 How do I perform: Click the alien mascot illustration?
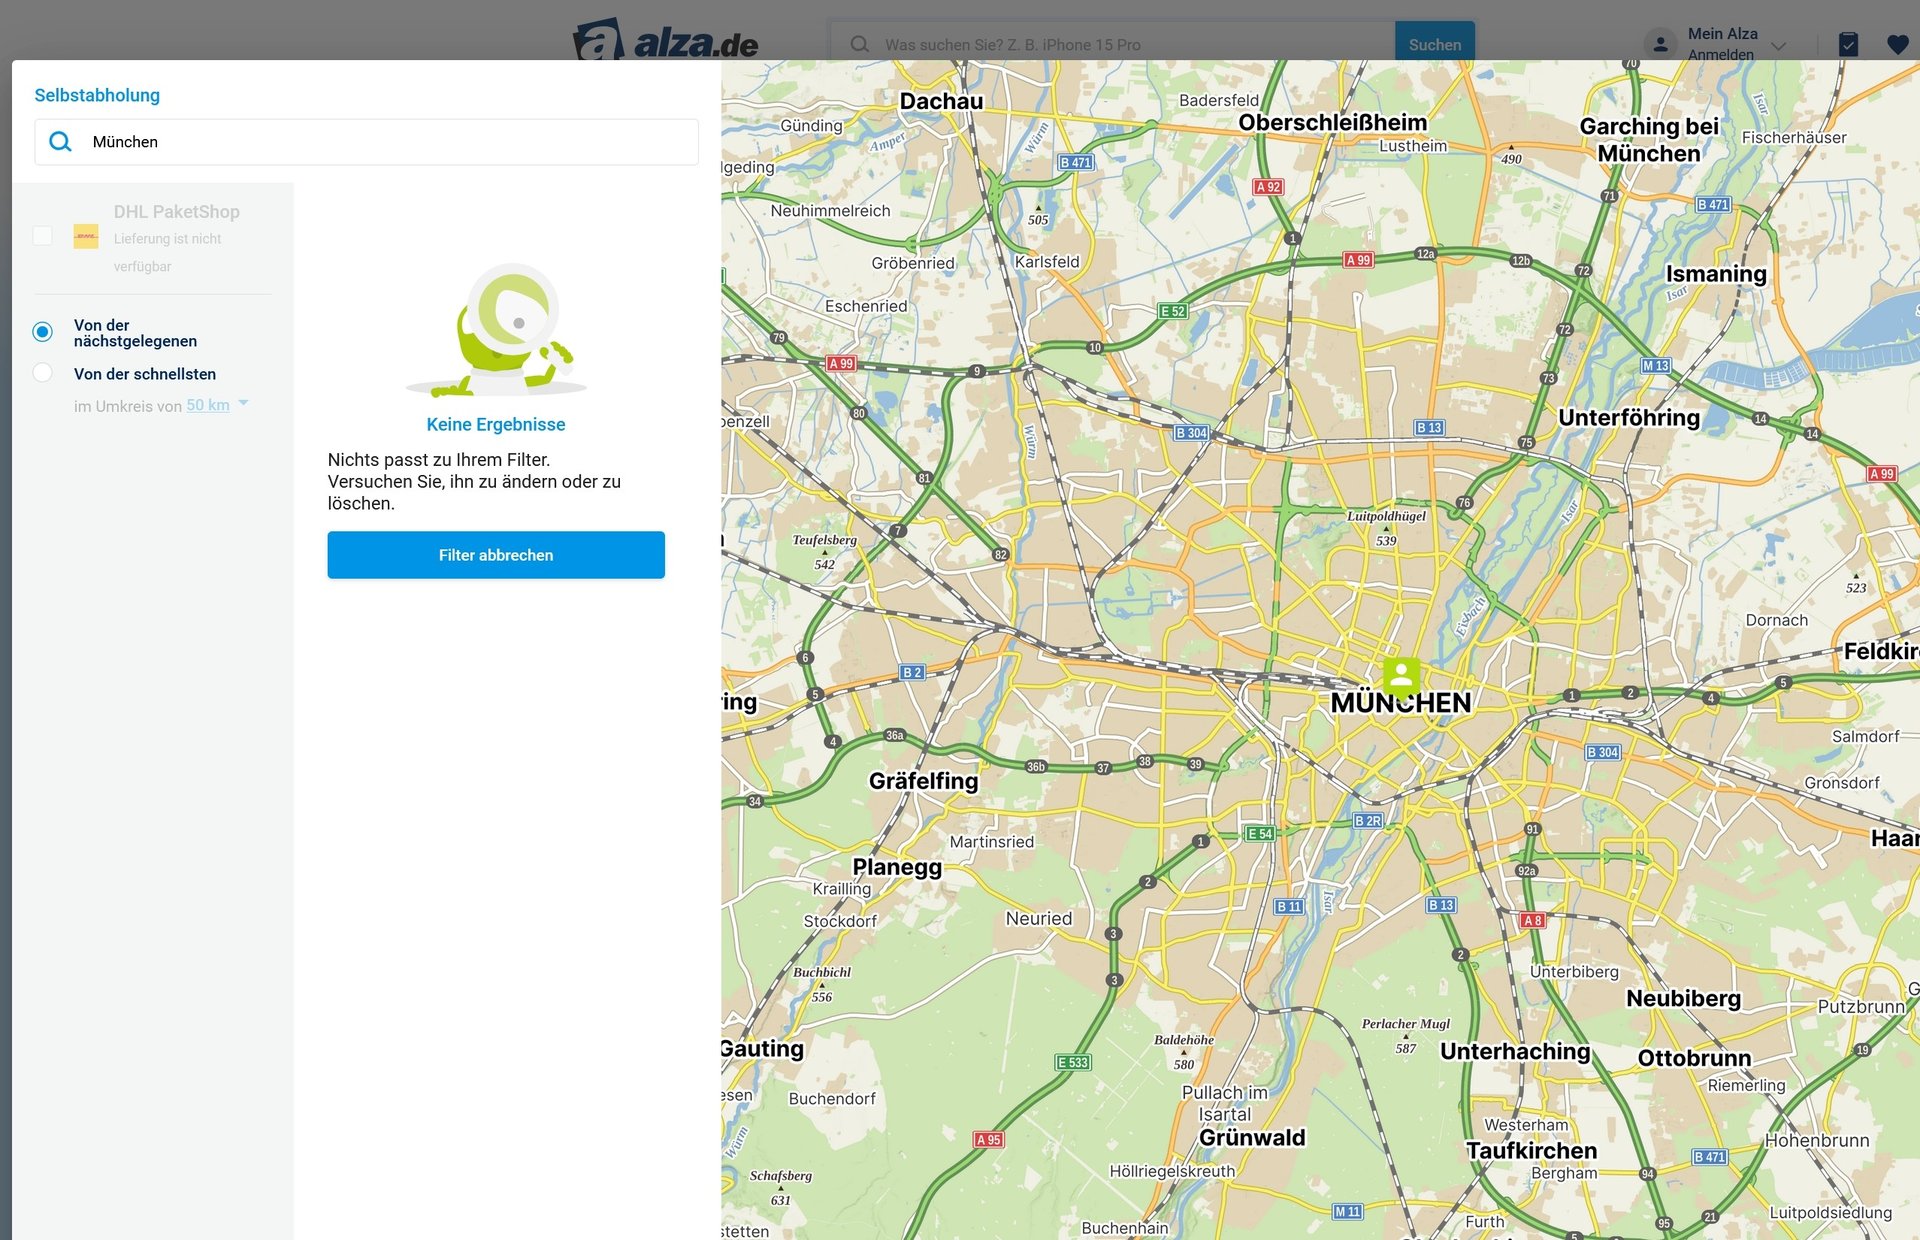[x=497, y=331]
